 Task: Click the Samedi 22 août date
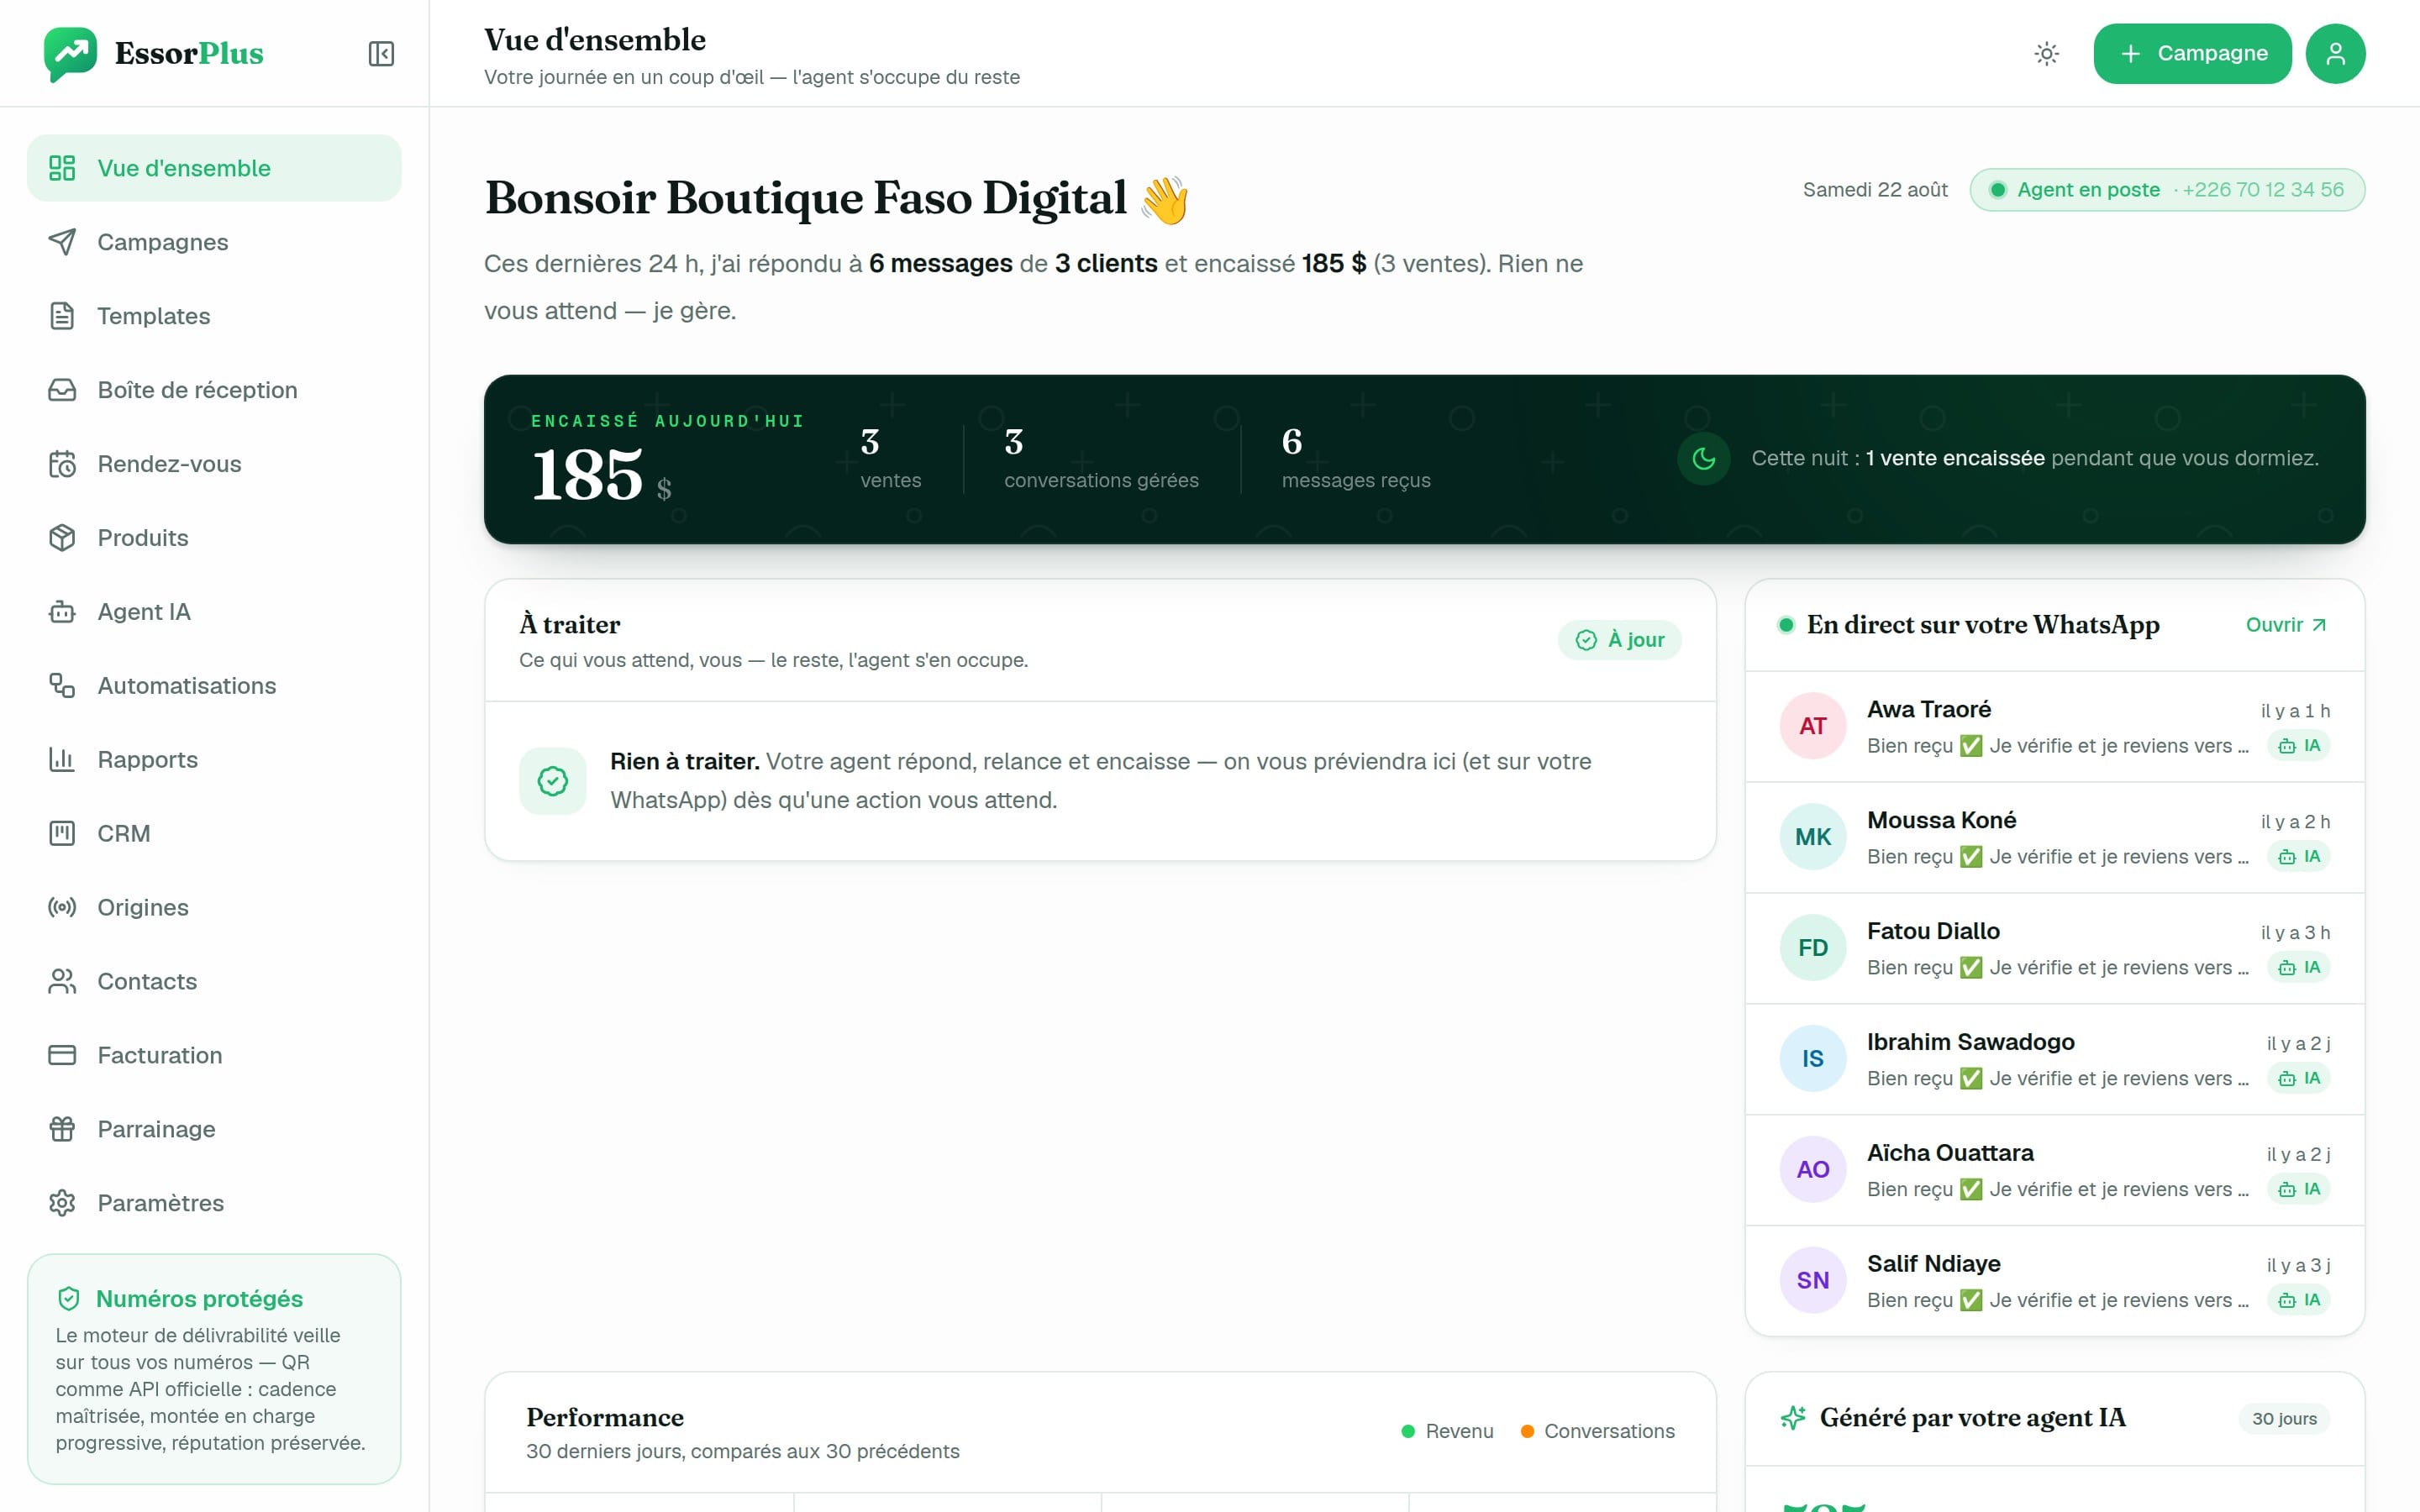(1875, 190)
